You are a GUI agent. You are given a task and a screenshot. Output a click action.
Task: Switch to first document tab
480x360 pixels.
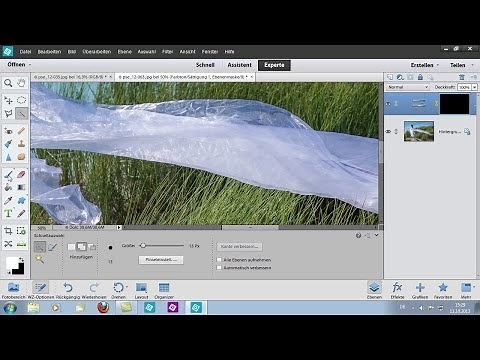[70, 77]
